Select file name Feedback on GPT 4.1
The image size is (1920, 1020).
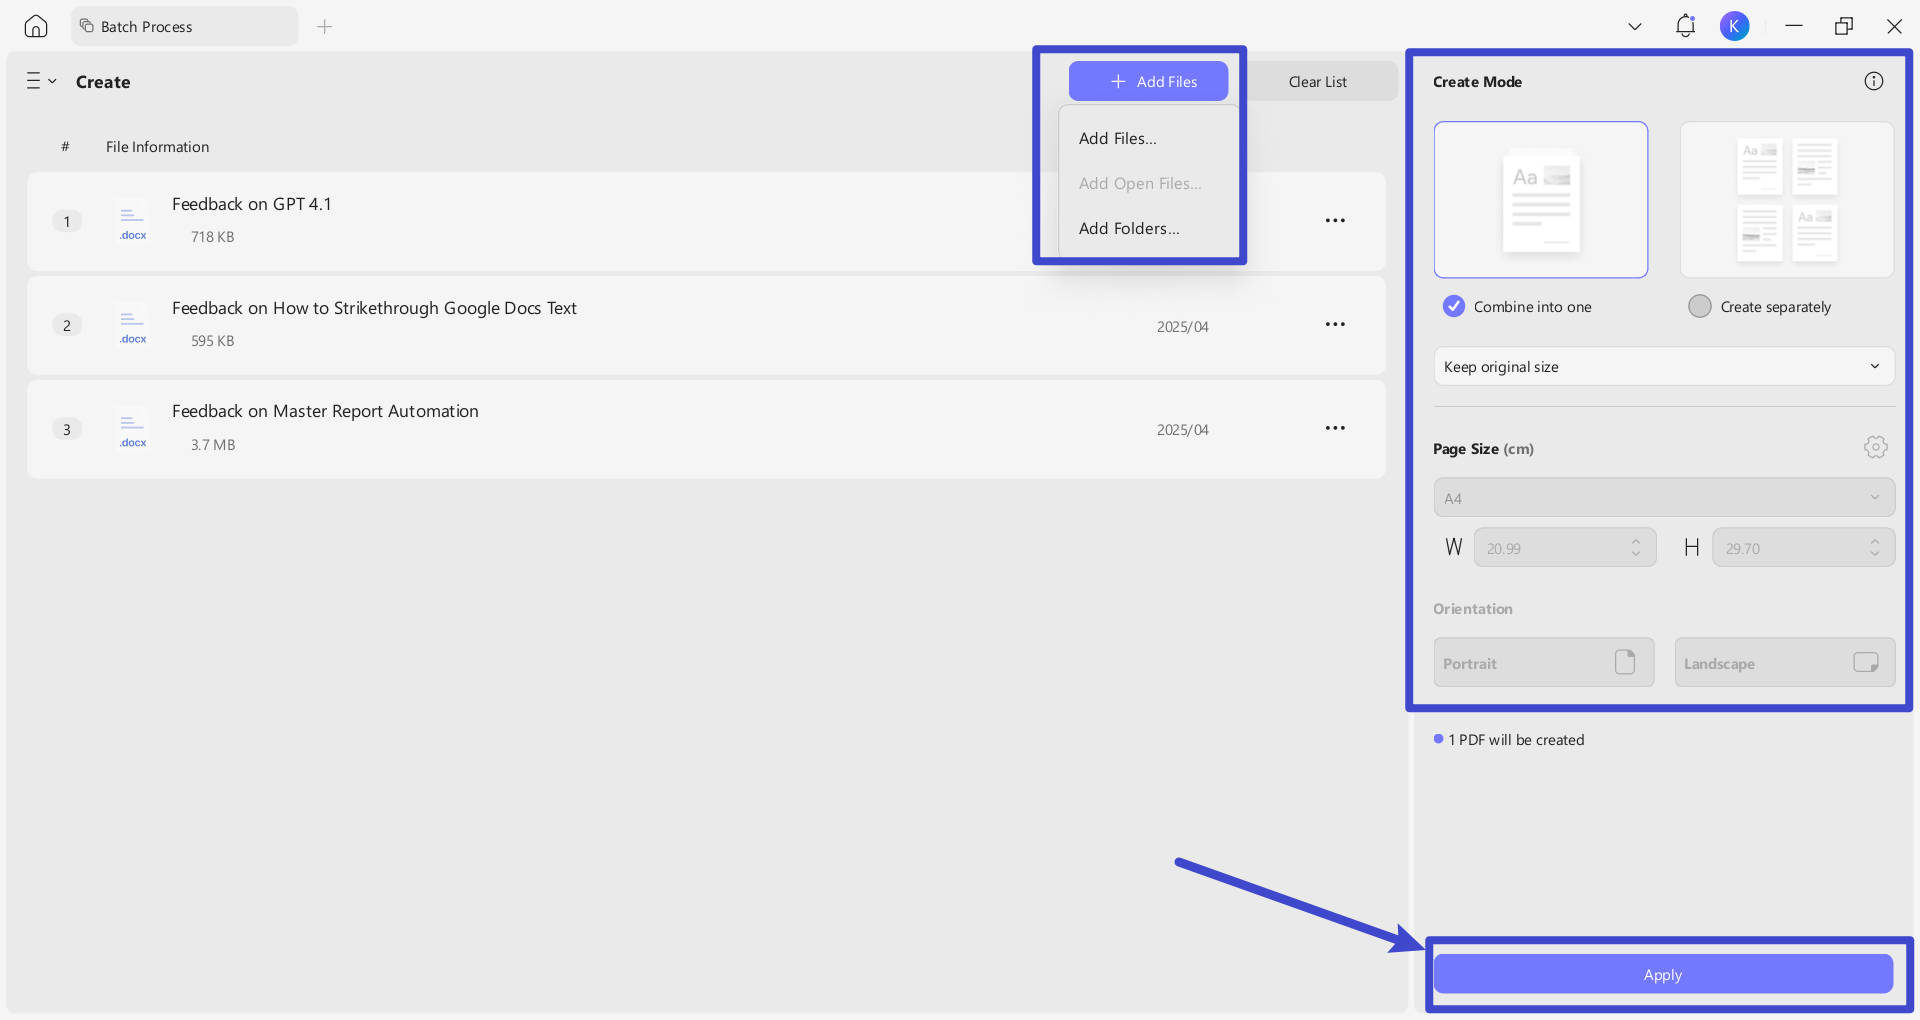pos(251,204)
